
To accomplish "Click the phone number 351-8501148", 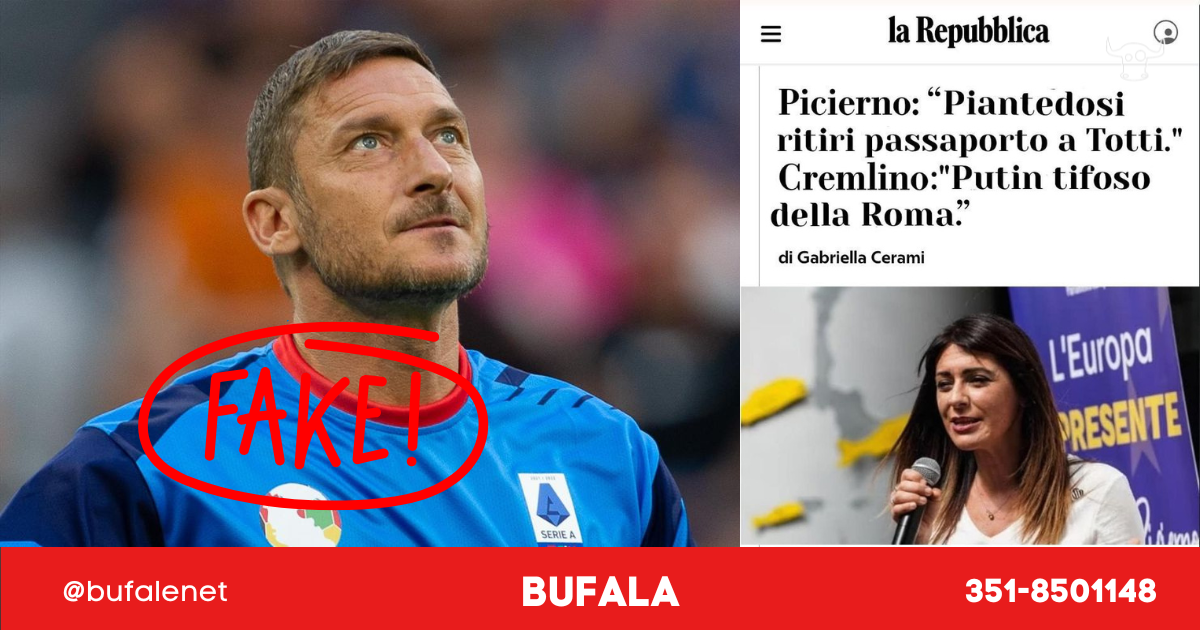I will pos(1060,591).
